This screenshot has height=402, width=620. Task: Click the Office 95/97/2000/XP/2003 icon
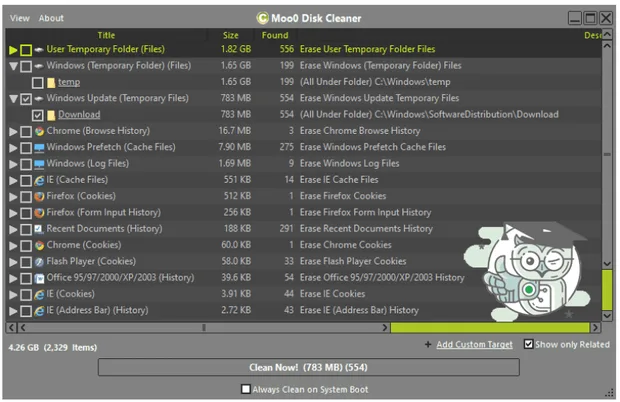(39, 278)
